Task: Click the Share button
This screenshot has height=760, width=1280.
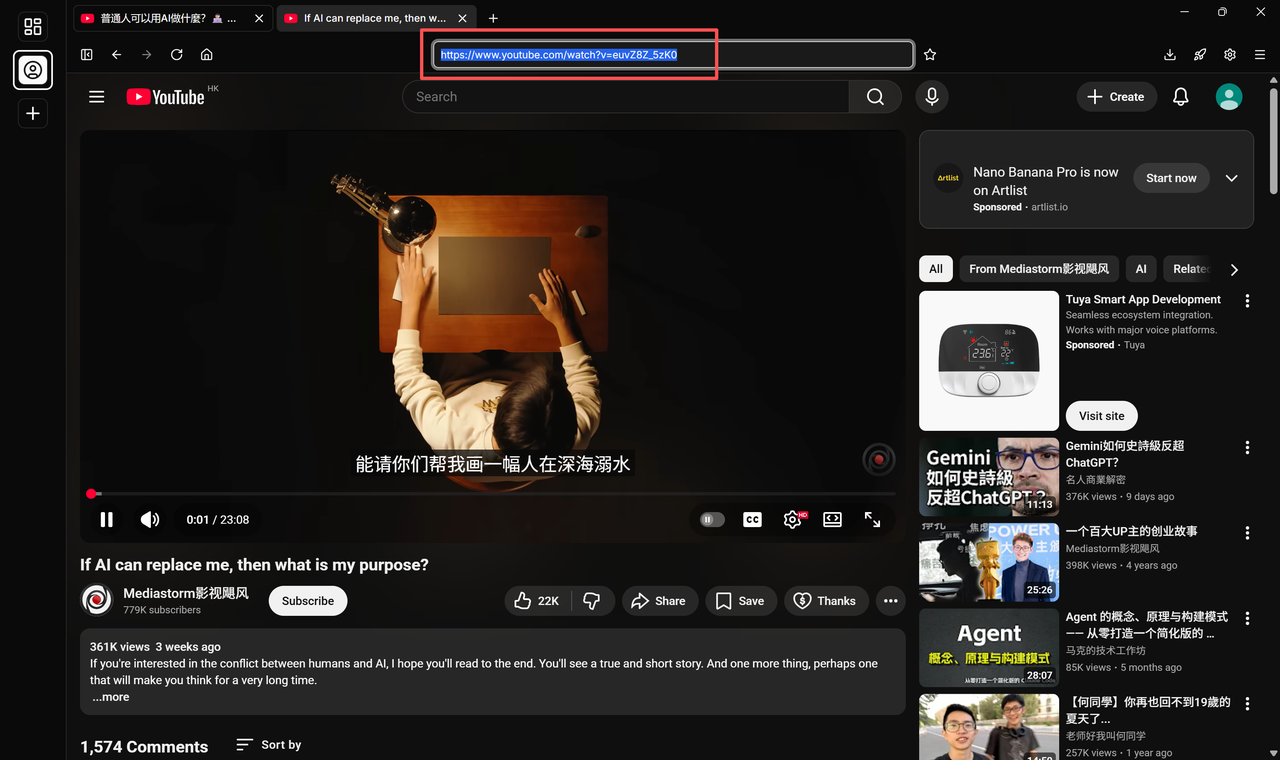Action: tap(659, 601)
